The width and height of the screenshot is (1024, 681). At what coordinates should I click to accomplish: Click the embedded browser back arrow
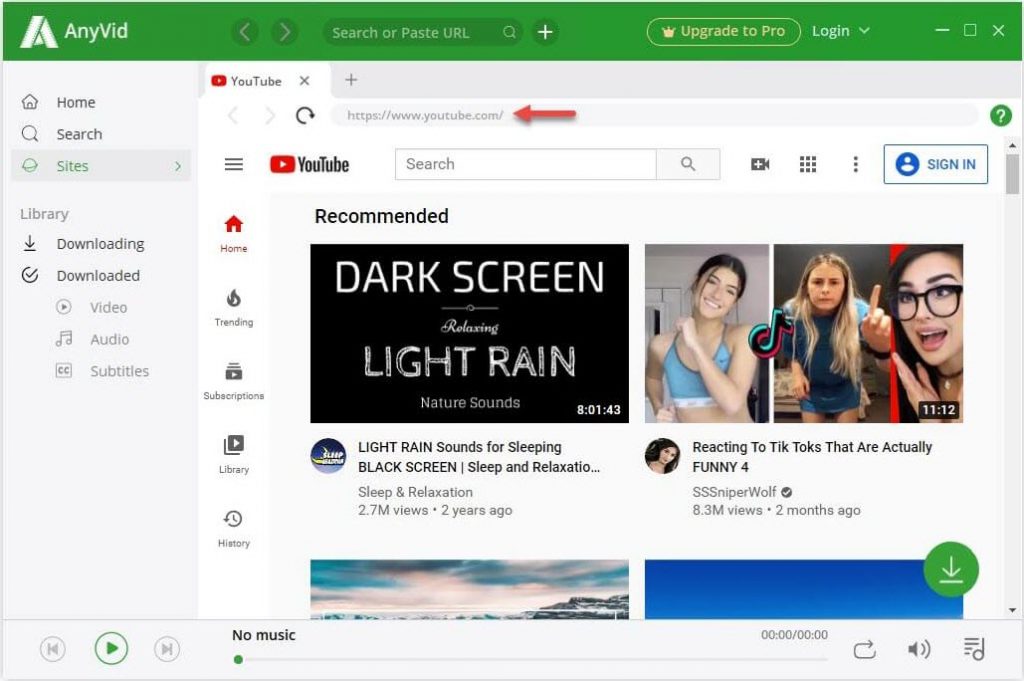(233, 116)
